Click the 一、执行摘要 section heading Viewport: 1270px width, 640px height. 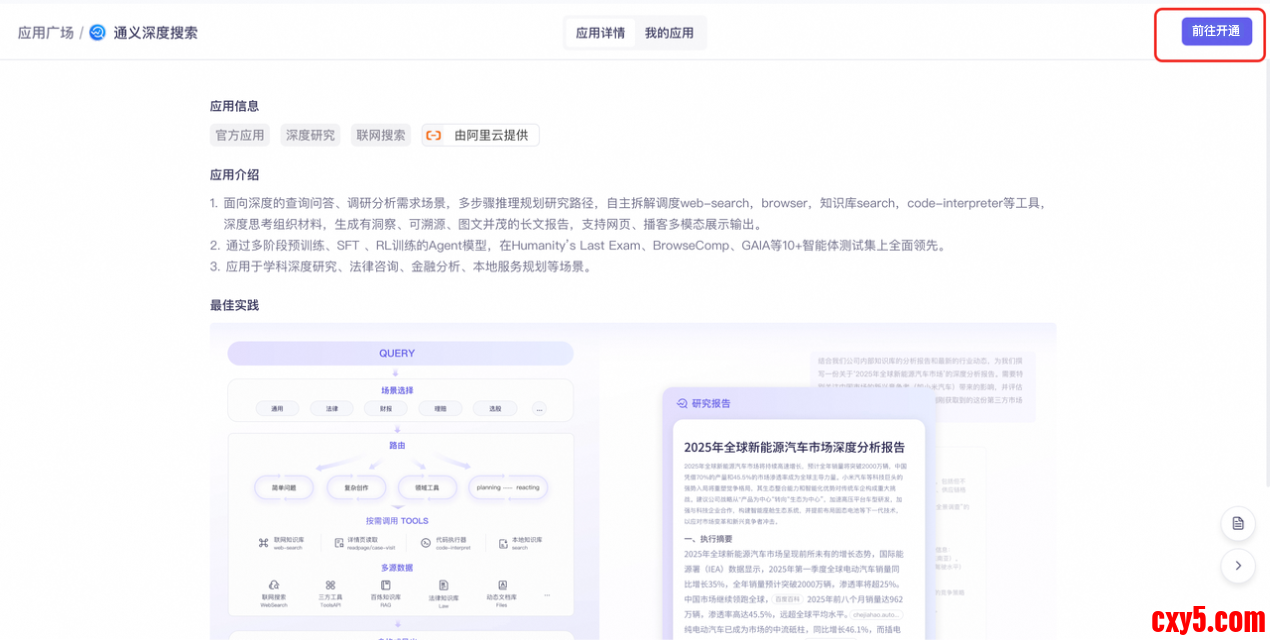[x=708, y=538]
